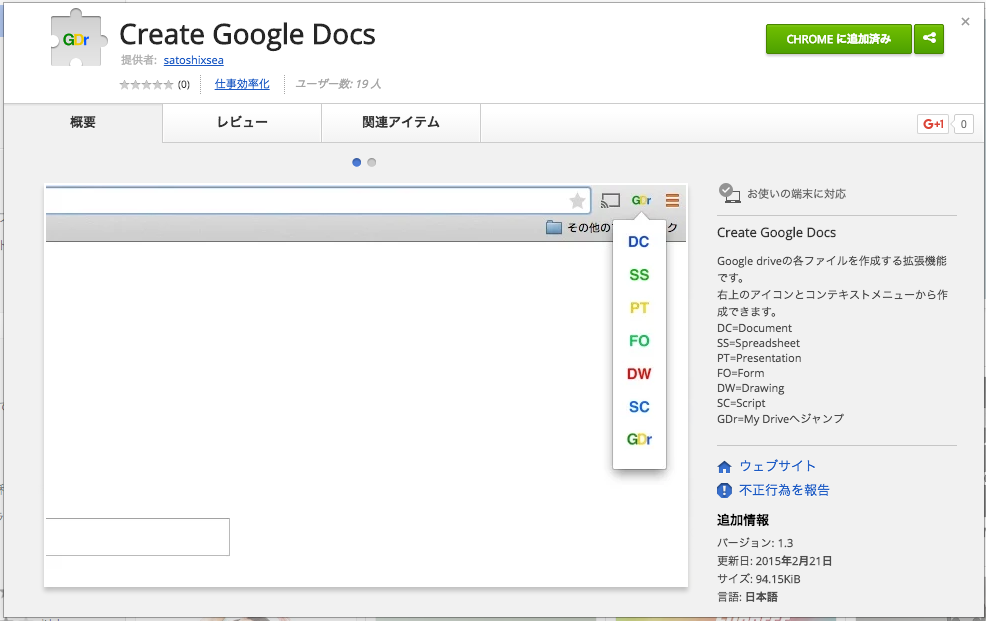Click the 'CHROME に追加済み' green button
The image size is (986, 621).
click(838, 39)
